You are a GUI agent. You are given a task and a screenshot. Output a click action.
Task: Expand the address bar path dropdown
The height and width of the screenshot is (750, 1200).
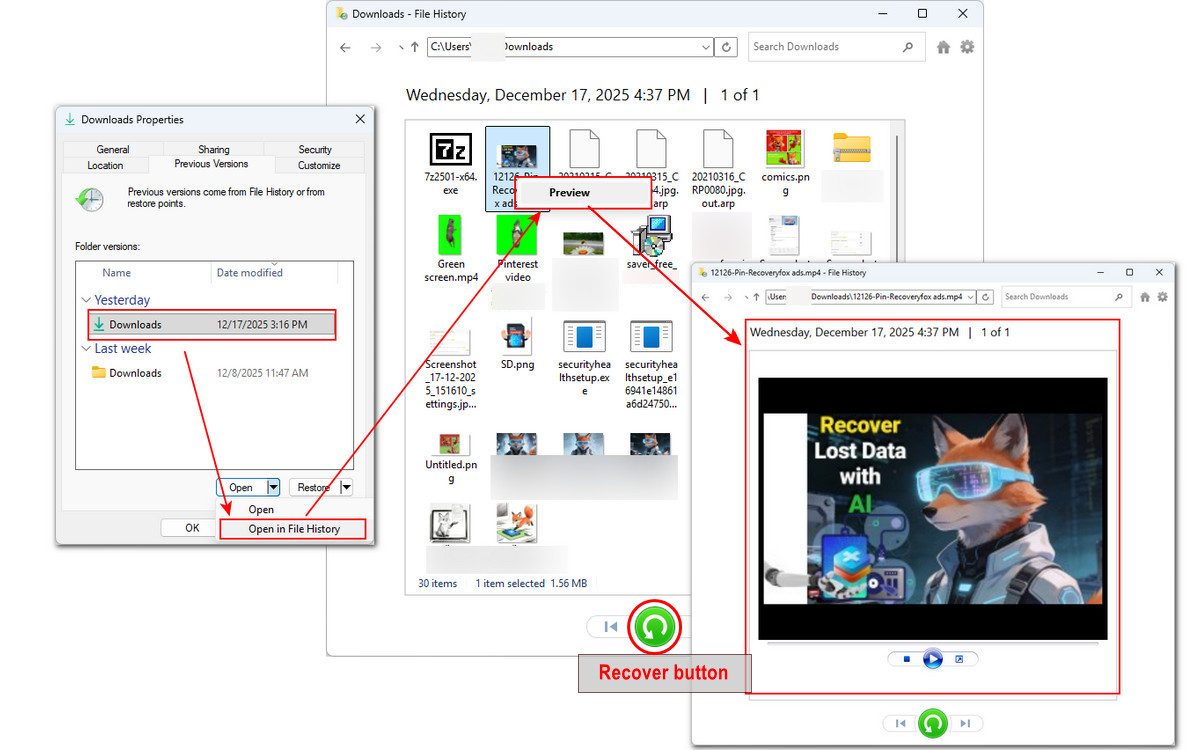point(706,47)
